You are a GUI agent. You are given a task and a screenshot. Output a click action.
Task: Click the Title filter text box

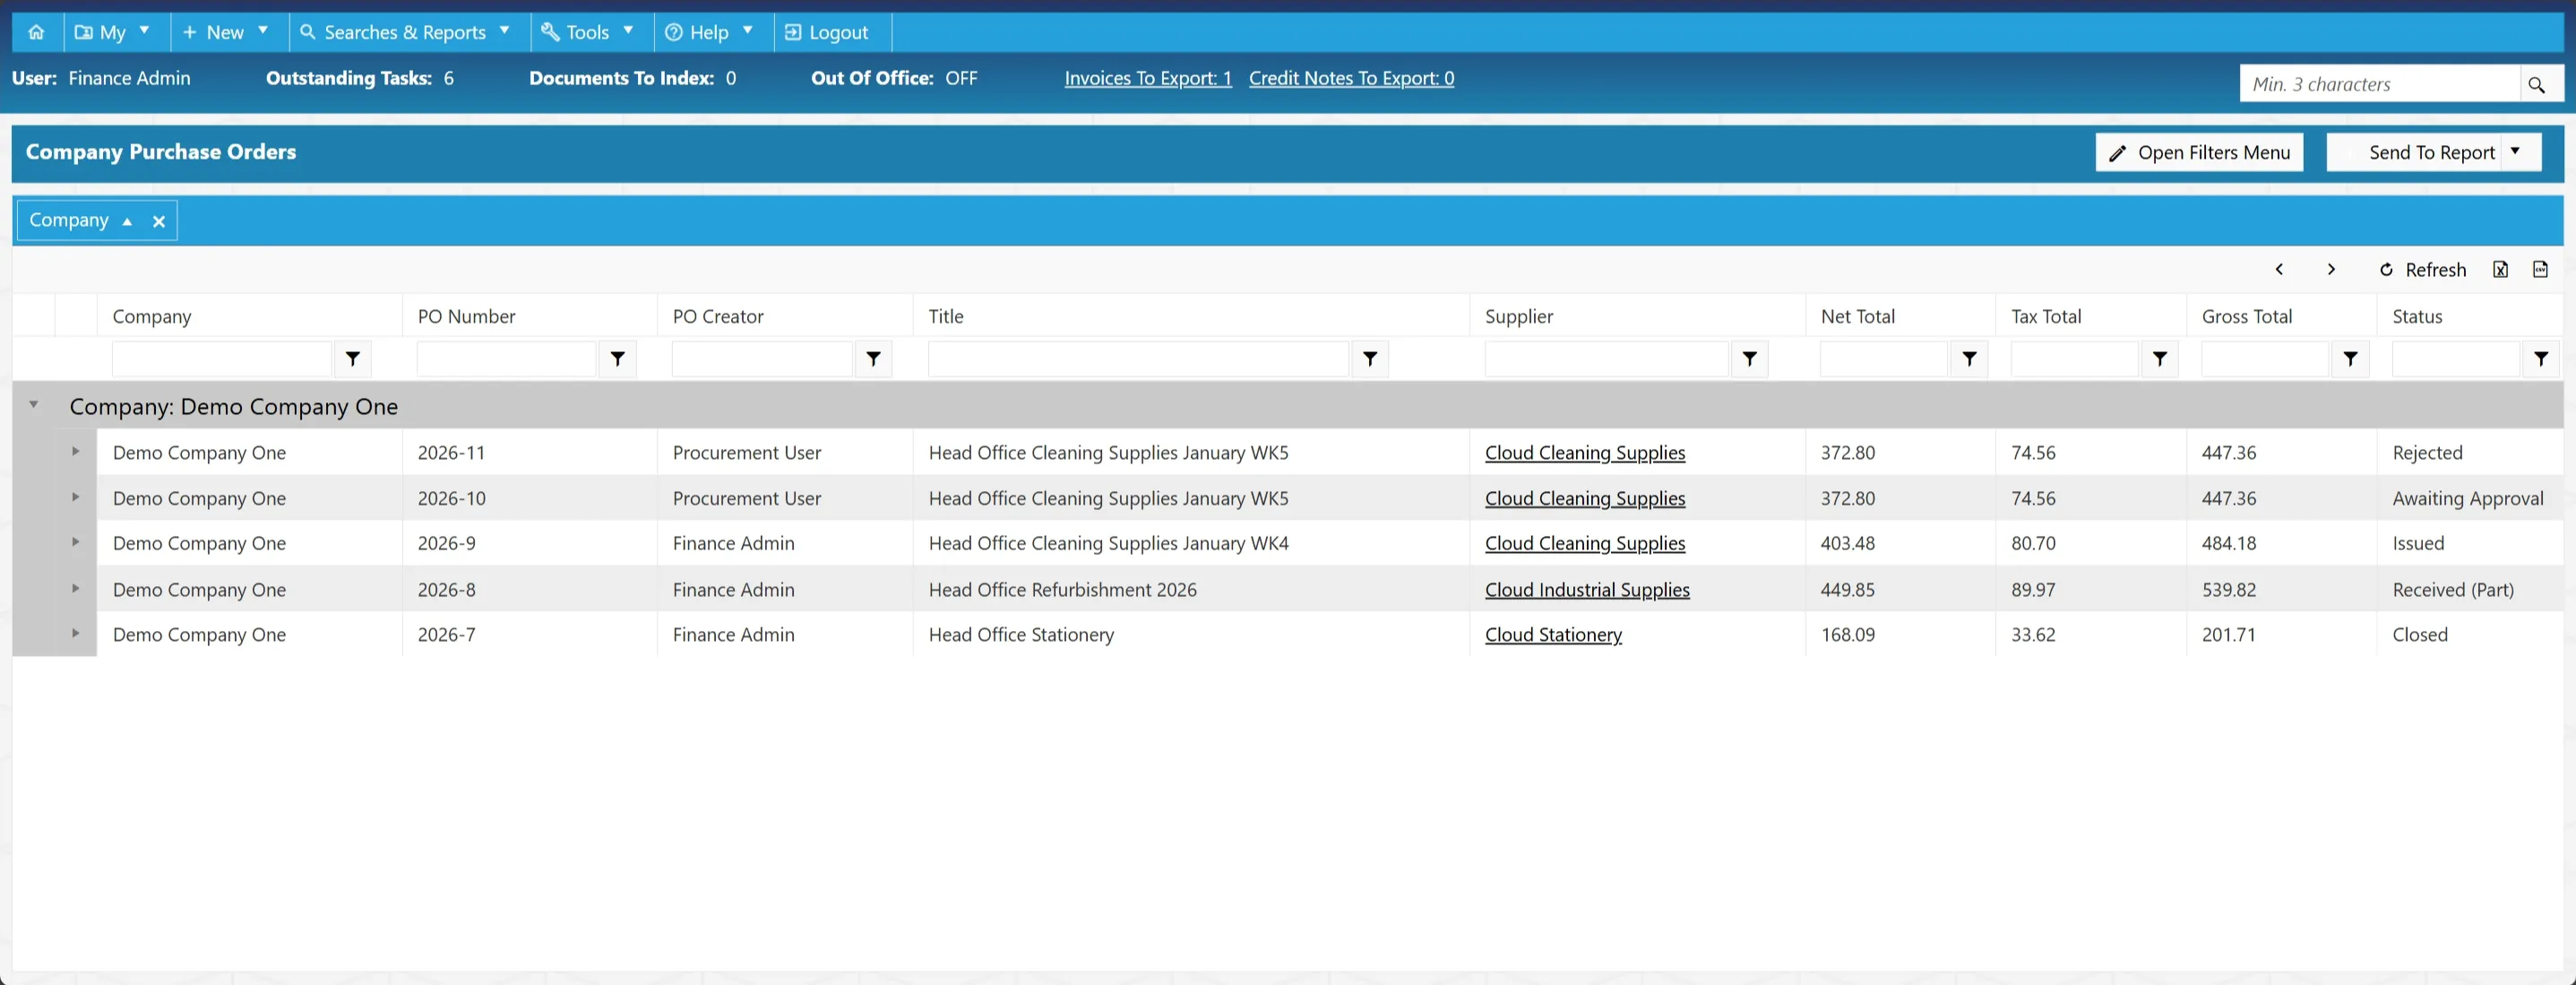(1138, 359)
